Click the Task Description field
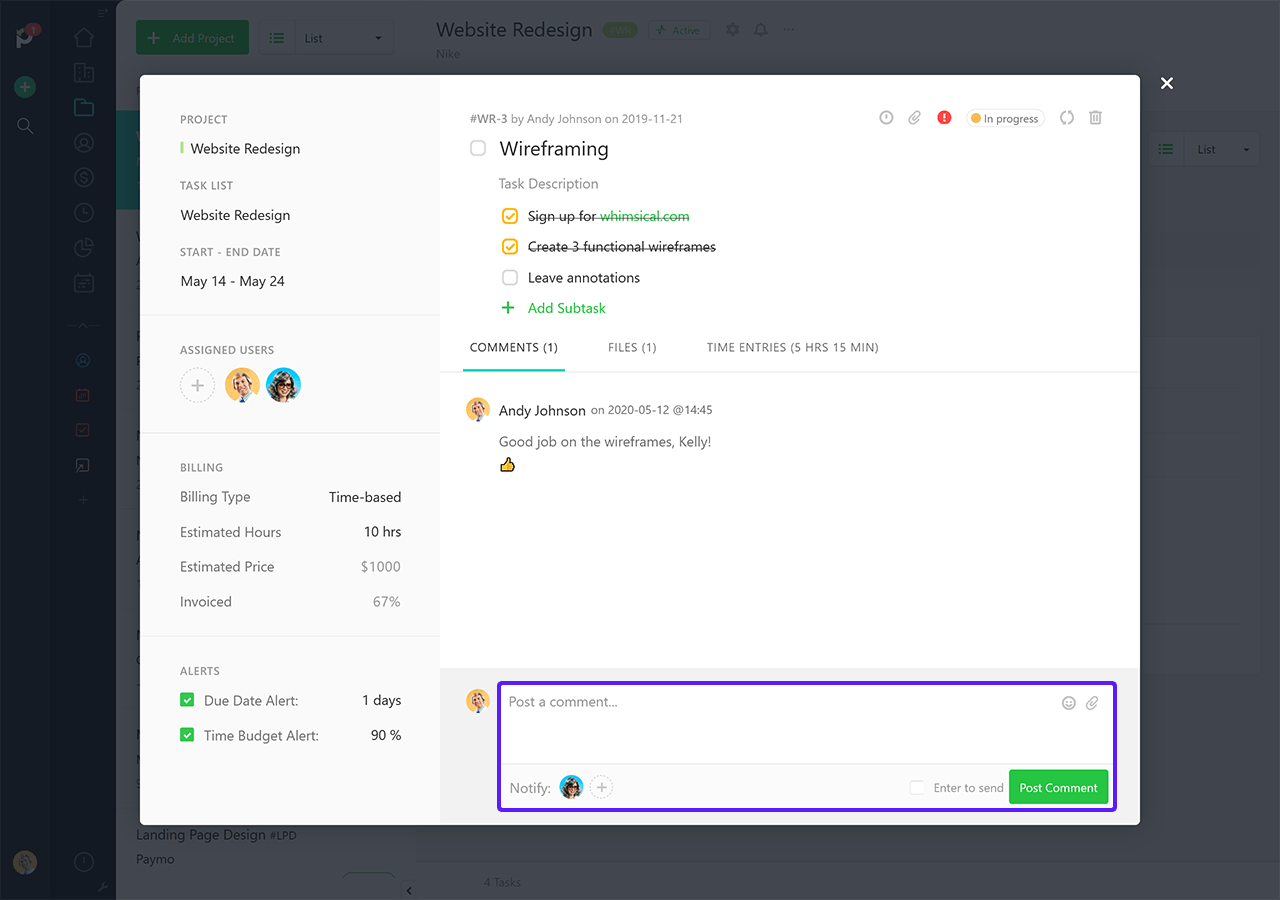This screenshot has height=900, width=1280. [x=549, y=184]
